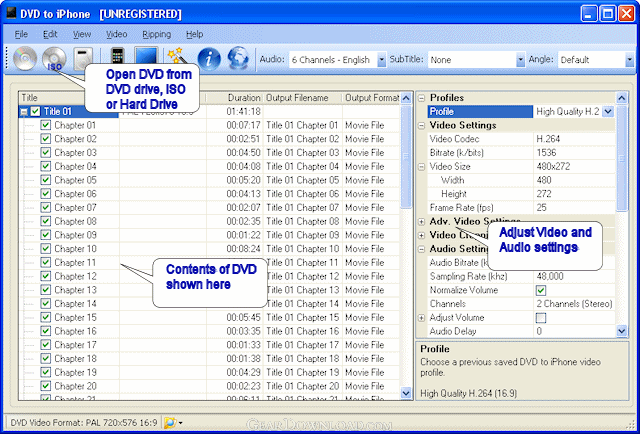This screenshot has width=640, height=434.
Task: Disable the Normalize Volume checkbox
Action: (541, 290)
